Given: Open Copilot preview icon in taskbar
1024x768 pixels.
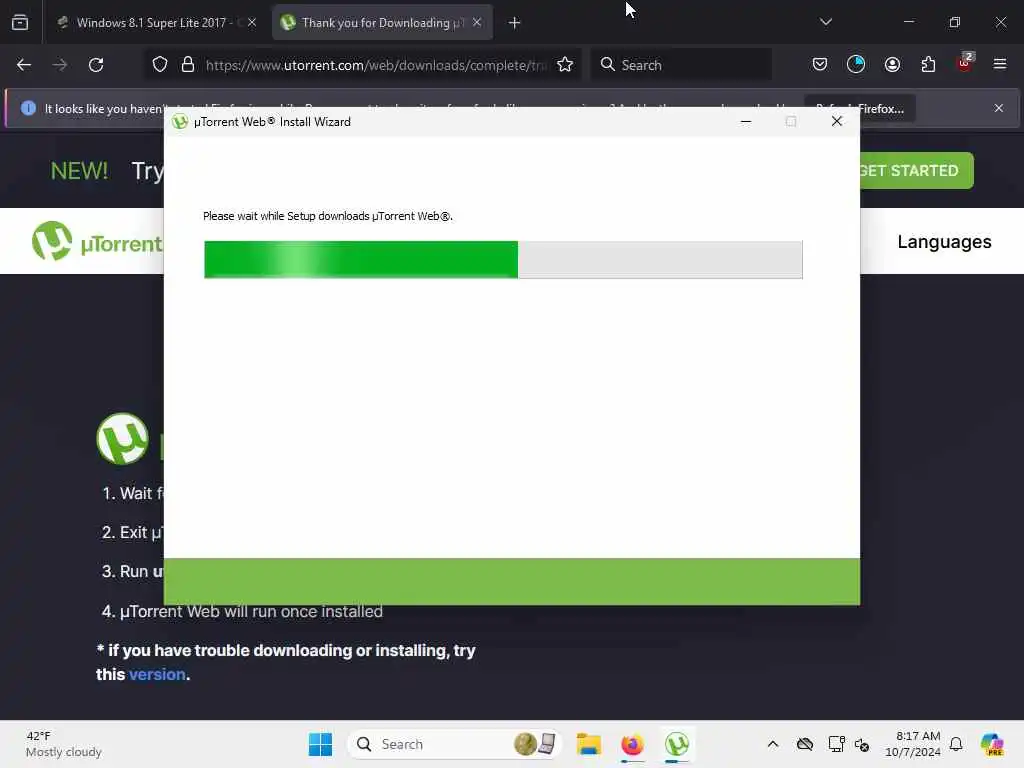Looking at the screenshot, I should coord(992,744).
